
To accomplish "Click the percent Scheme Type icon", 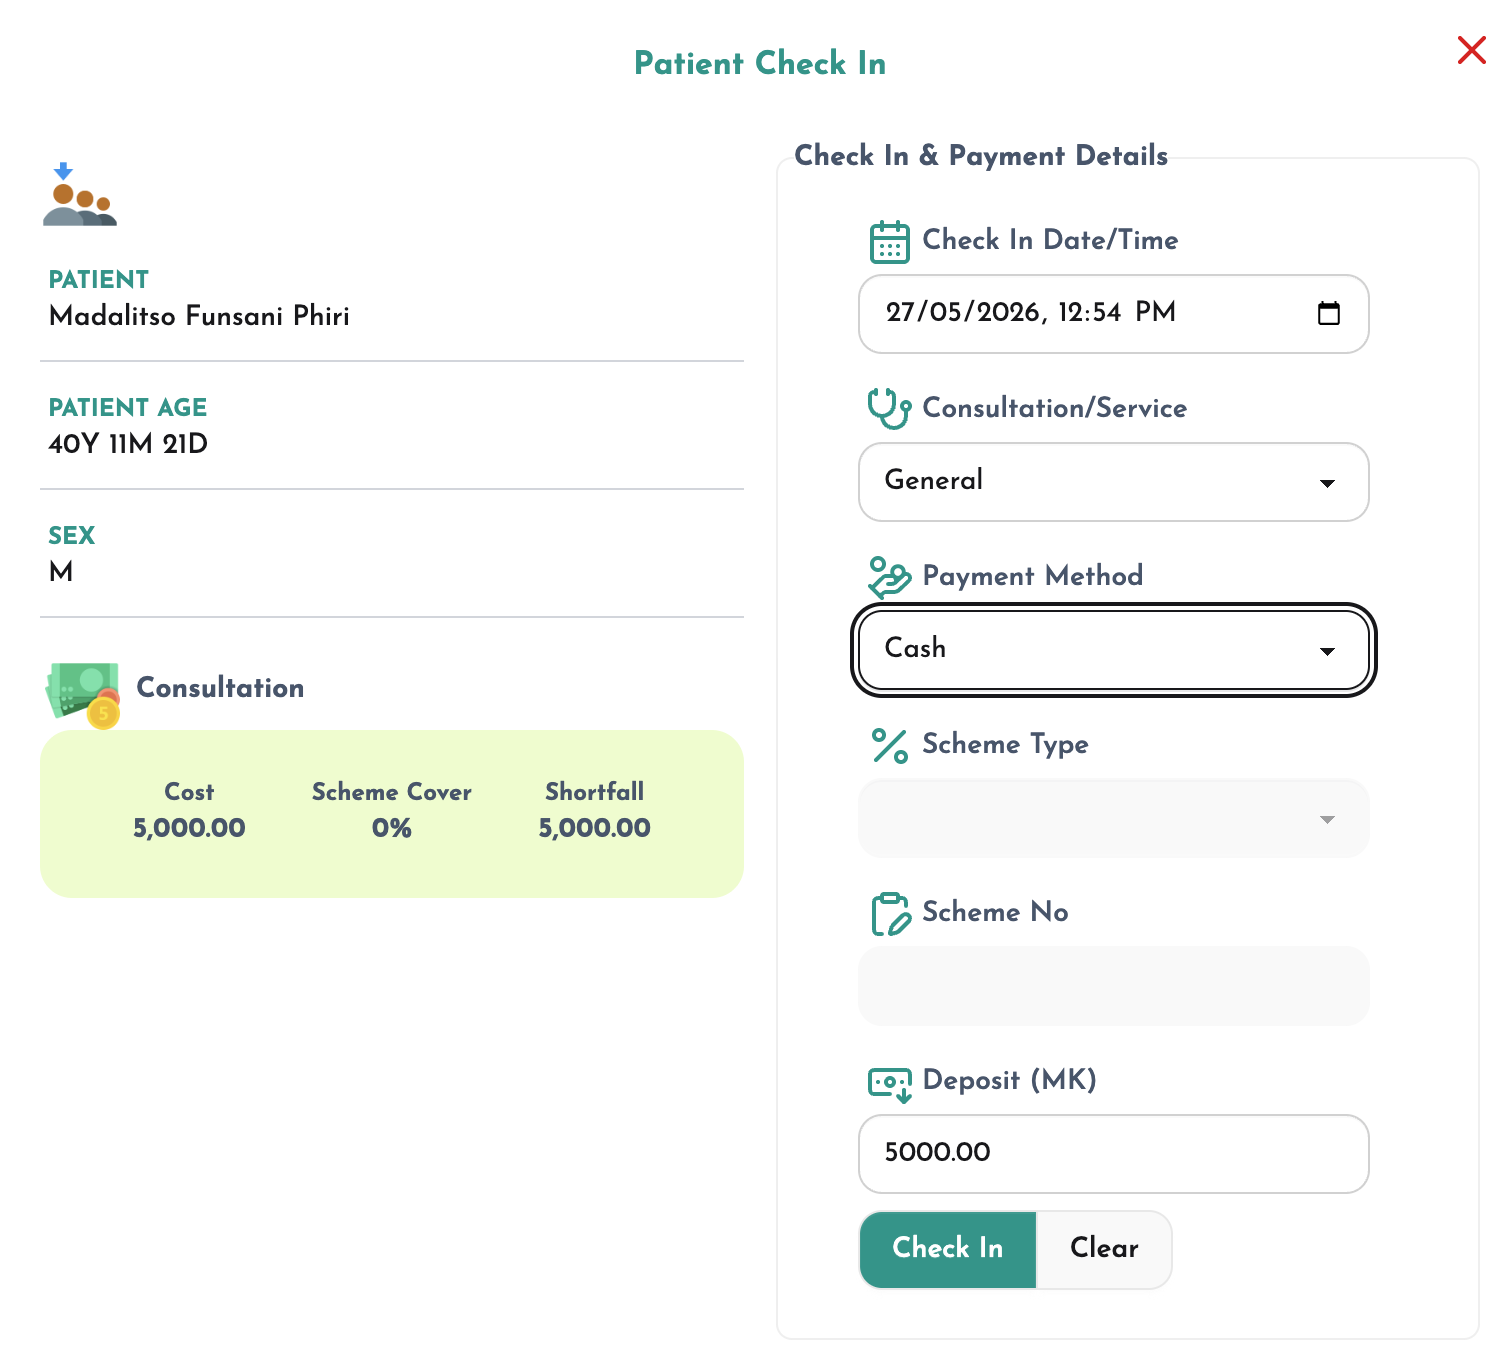I will (889, 745).
